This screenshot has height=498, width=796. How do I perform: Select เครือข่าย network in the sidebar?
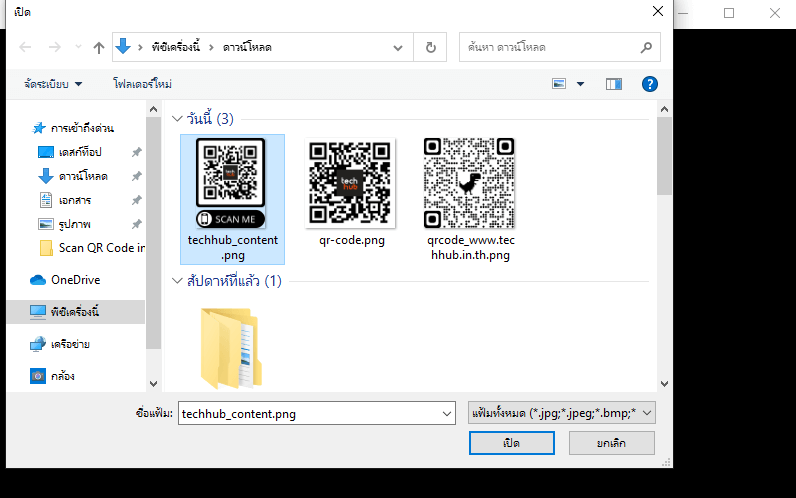[x=70, y=344]
